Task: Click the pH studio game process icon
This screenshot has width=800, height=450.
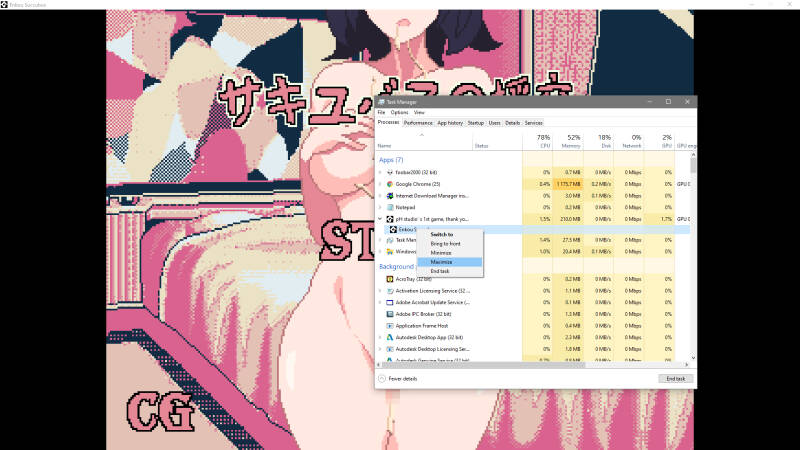Action: tap(390, 219)
